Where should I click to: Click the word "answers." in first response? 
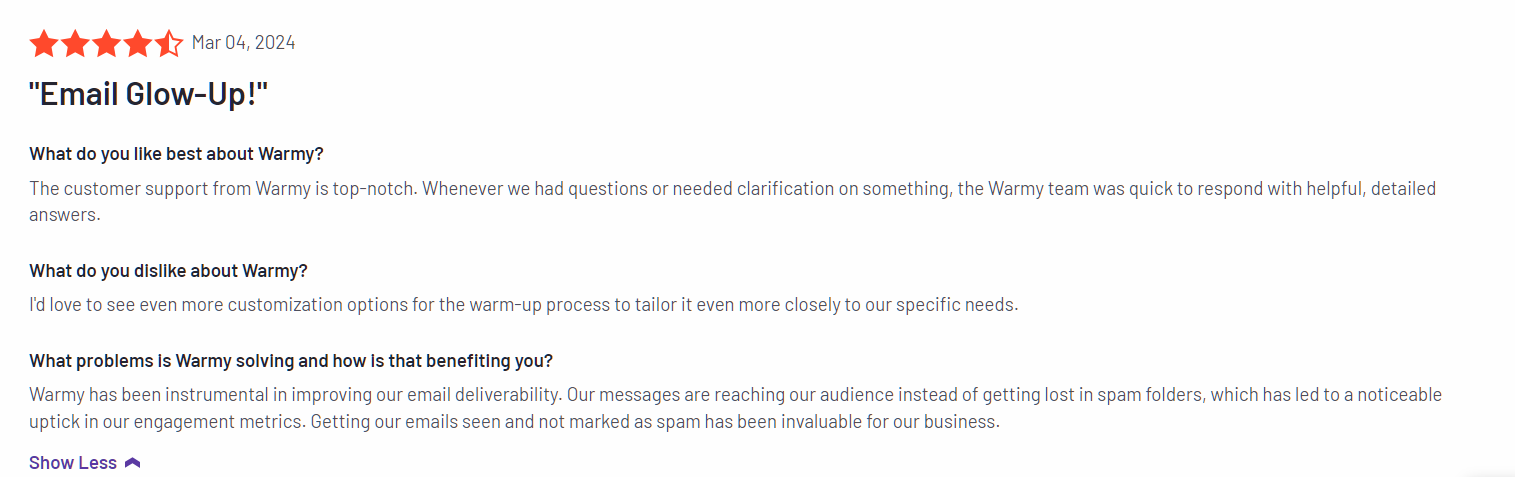click(65, 214)
